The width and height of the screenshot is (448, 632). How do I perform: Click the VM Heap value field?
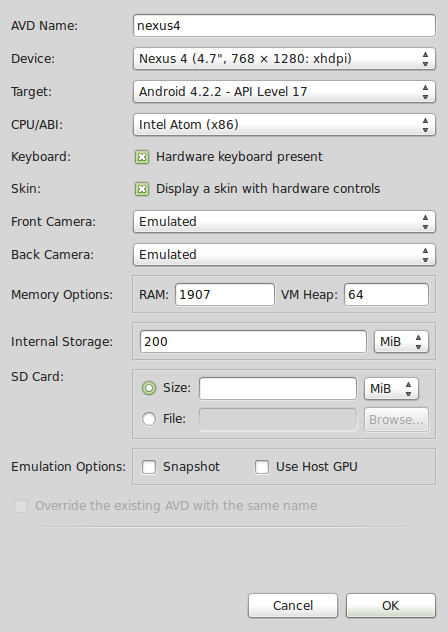[x=386, y=295]
